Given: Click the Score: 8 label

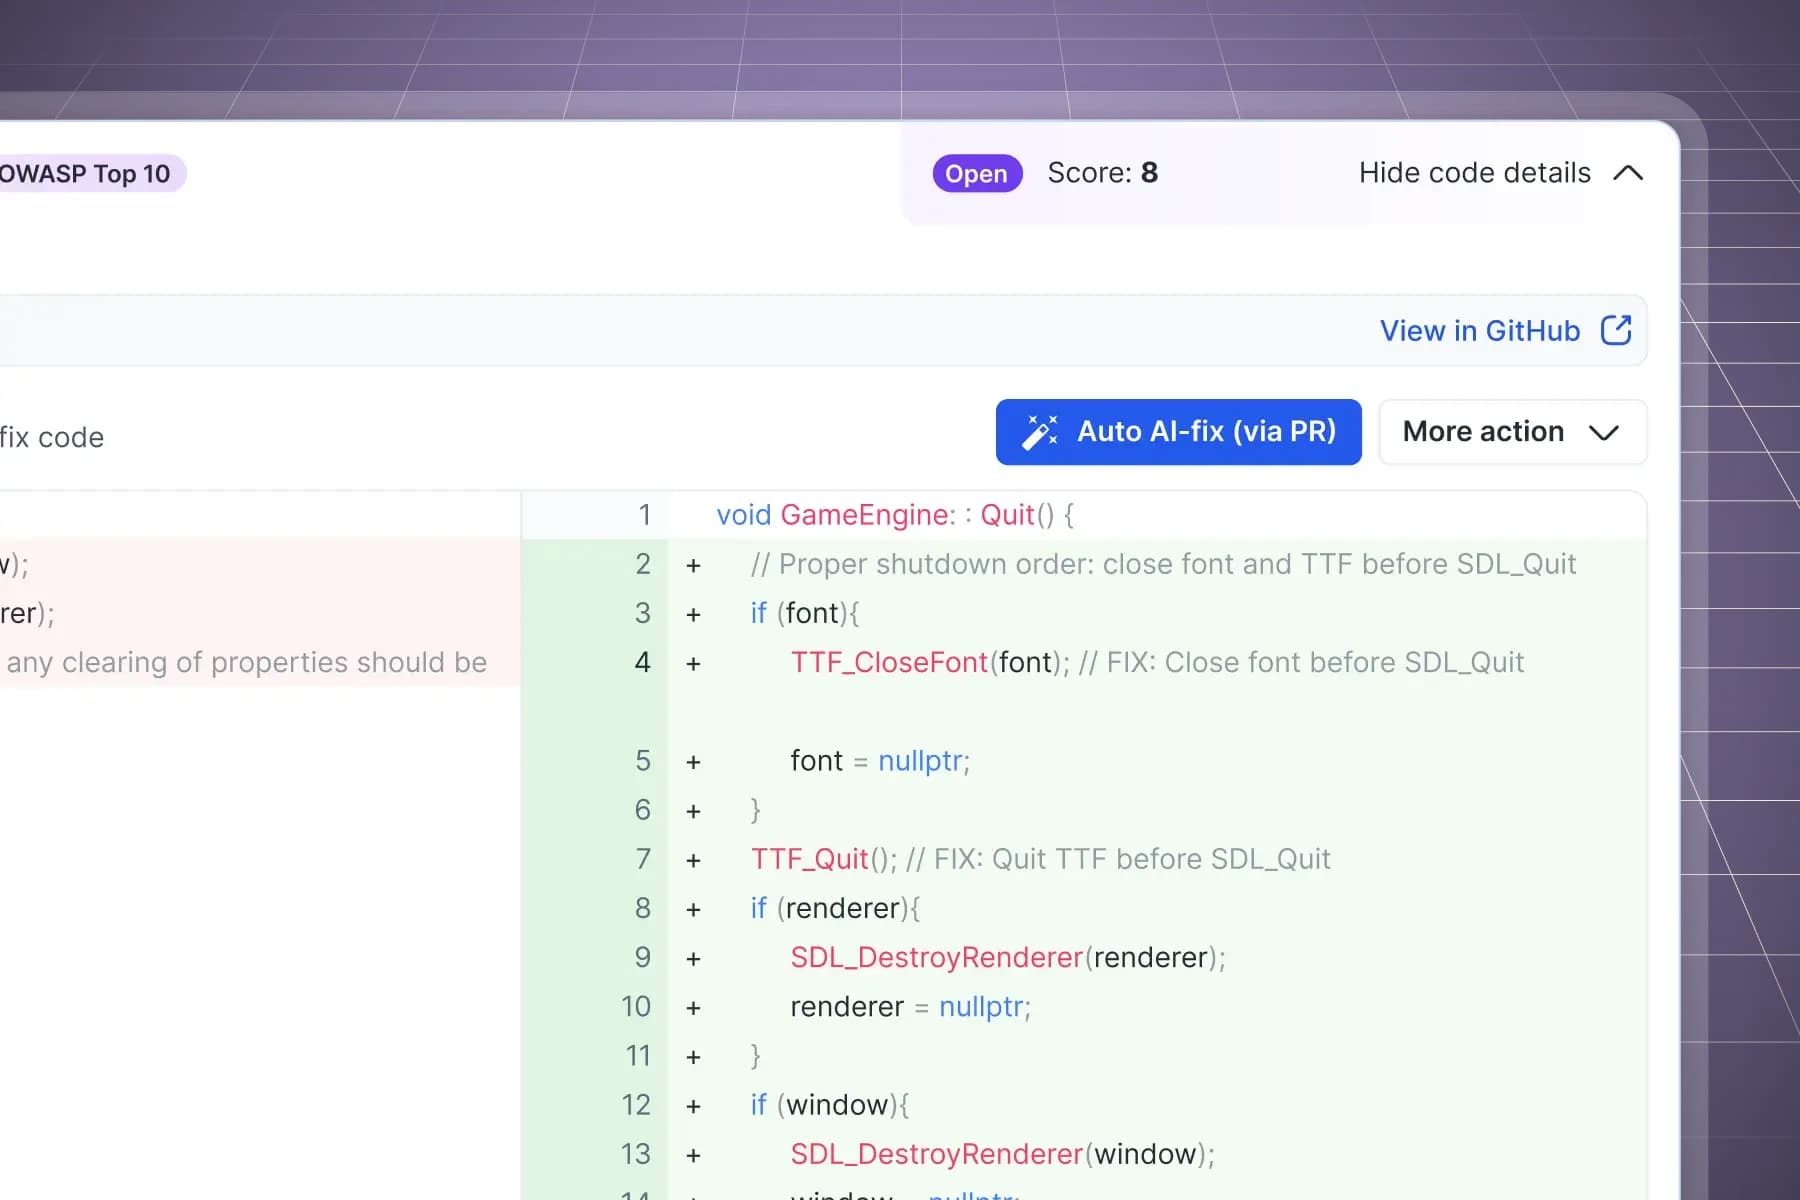Looking at the screenshot, I should 1102,173.
